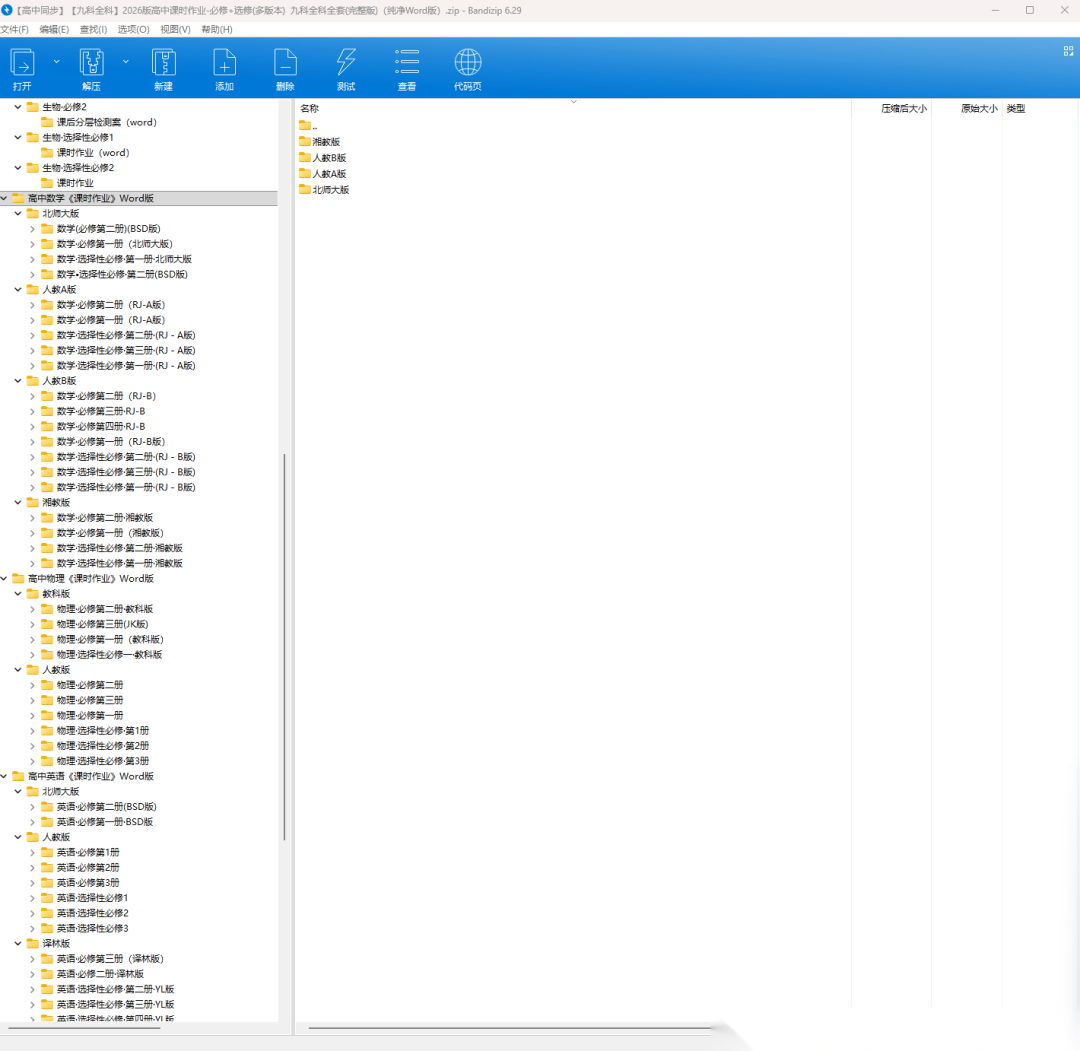Run the 测试 (Test) archive icon
1080x1051 pixels.
pyautogui.click(x=346, y=68)
